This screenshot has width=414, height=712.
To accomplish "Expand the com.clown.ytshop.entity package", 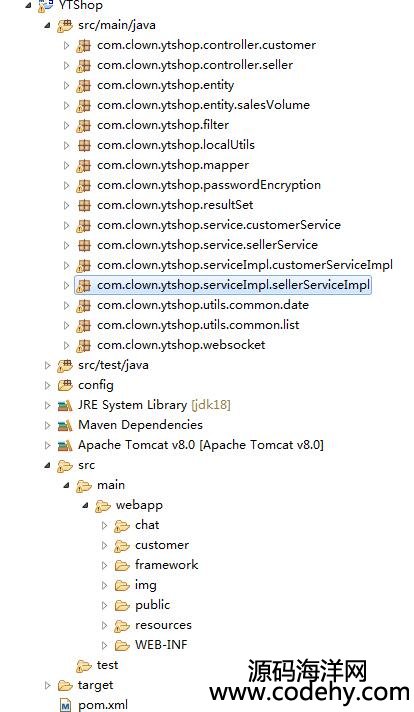I will tap(66, 85).
